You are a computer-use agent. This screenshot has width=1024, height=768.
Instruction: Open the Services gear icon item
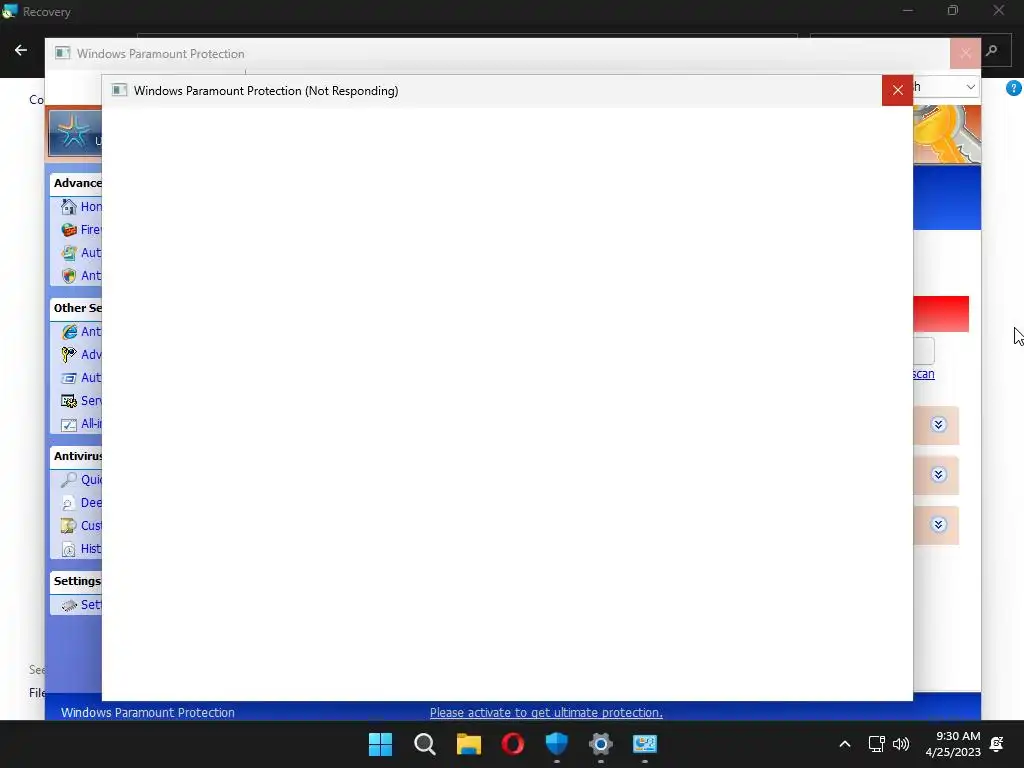coord(69,401)
